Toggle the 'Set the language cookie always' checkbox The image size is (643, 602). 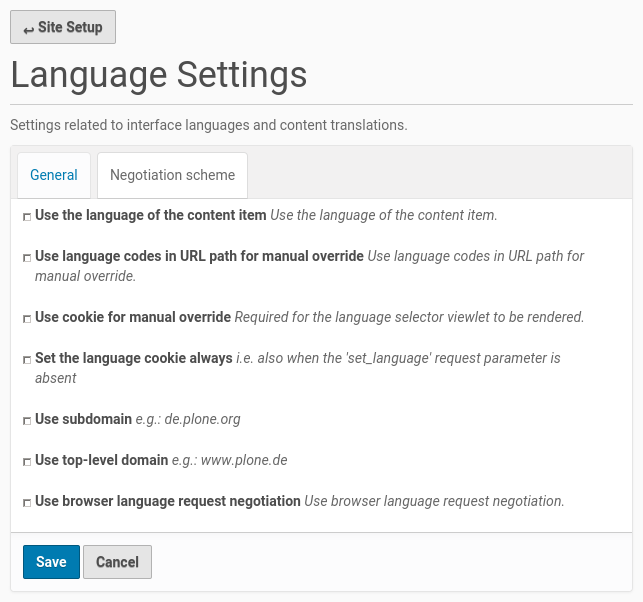[27, 359]
